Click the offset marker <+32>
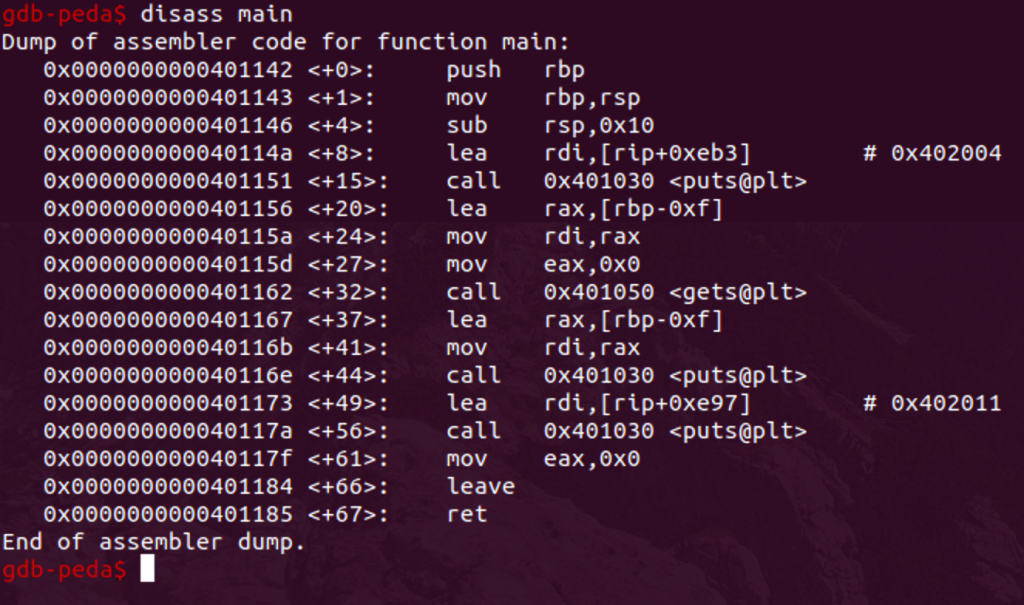Image resolution: width=1024 pixels, height=605 pixels. point(348,292)
